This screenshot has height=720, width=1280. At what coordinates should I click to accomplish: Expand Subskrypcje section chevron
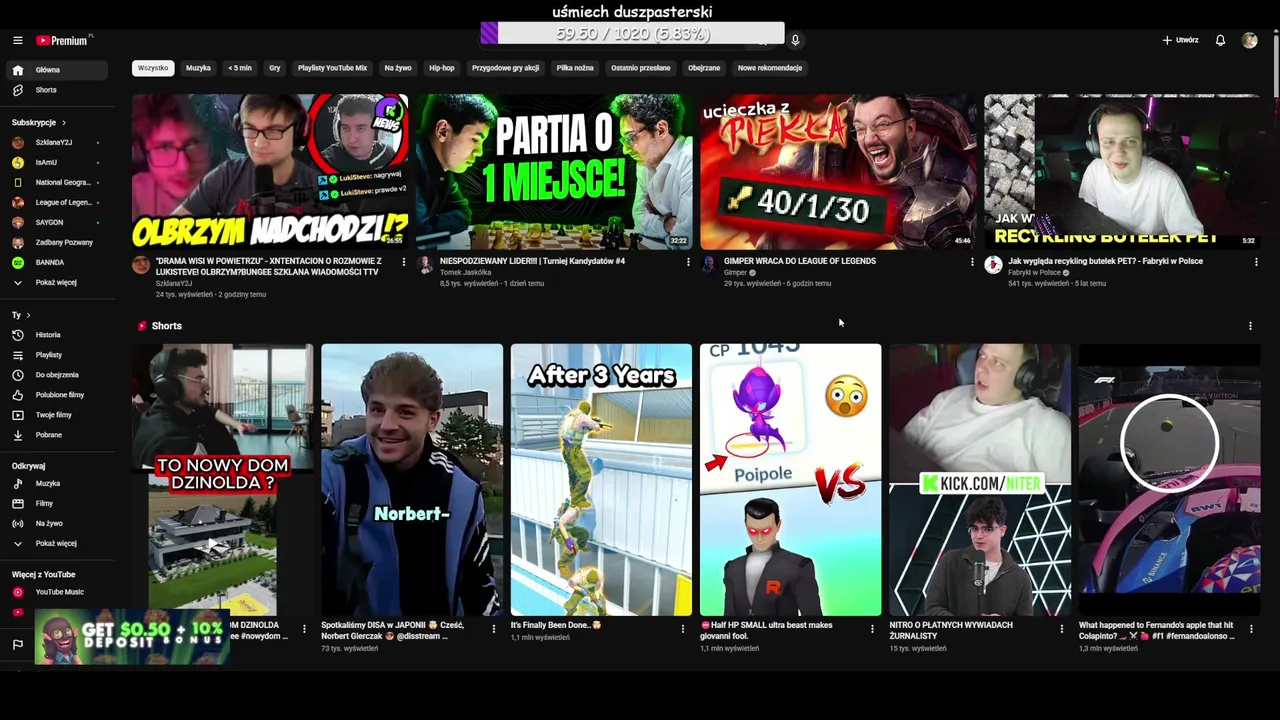pos(64,123)
